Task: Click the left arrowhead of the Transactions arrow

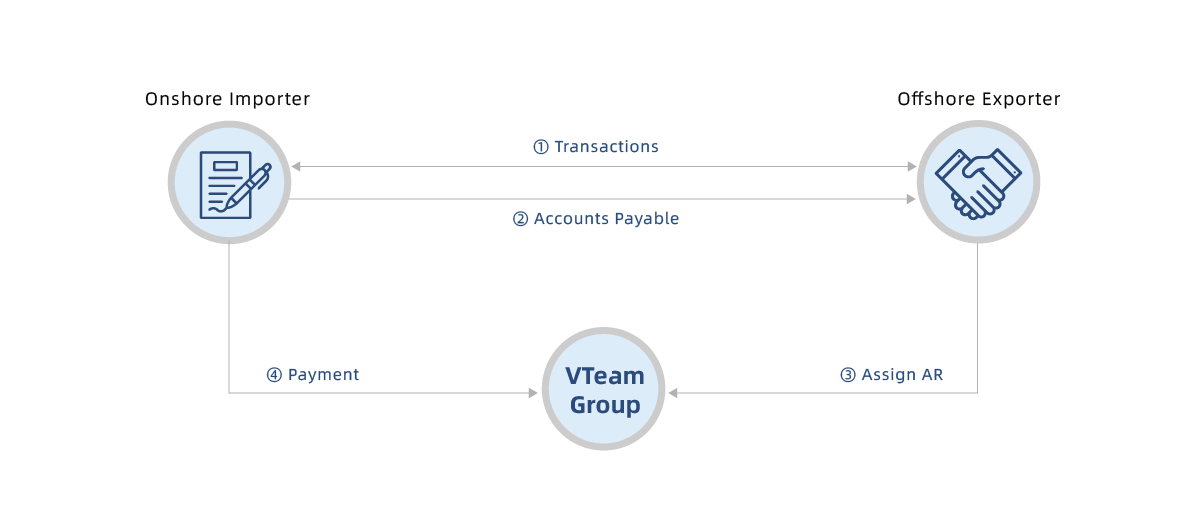Action: [x=295, y=166]
